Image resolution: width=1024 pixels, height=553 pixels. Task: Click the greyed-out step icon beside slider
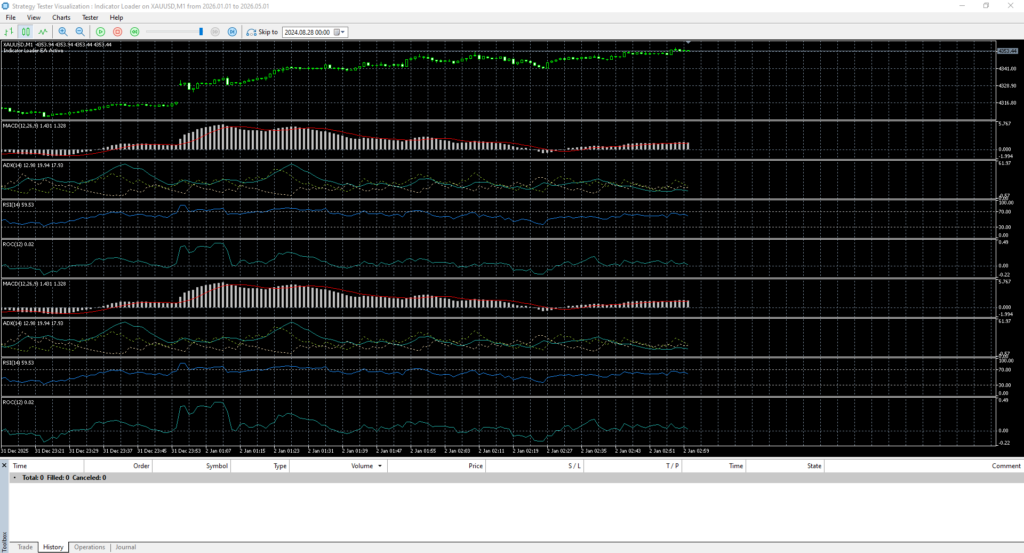coord(215,31)
